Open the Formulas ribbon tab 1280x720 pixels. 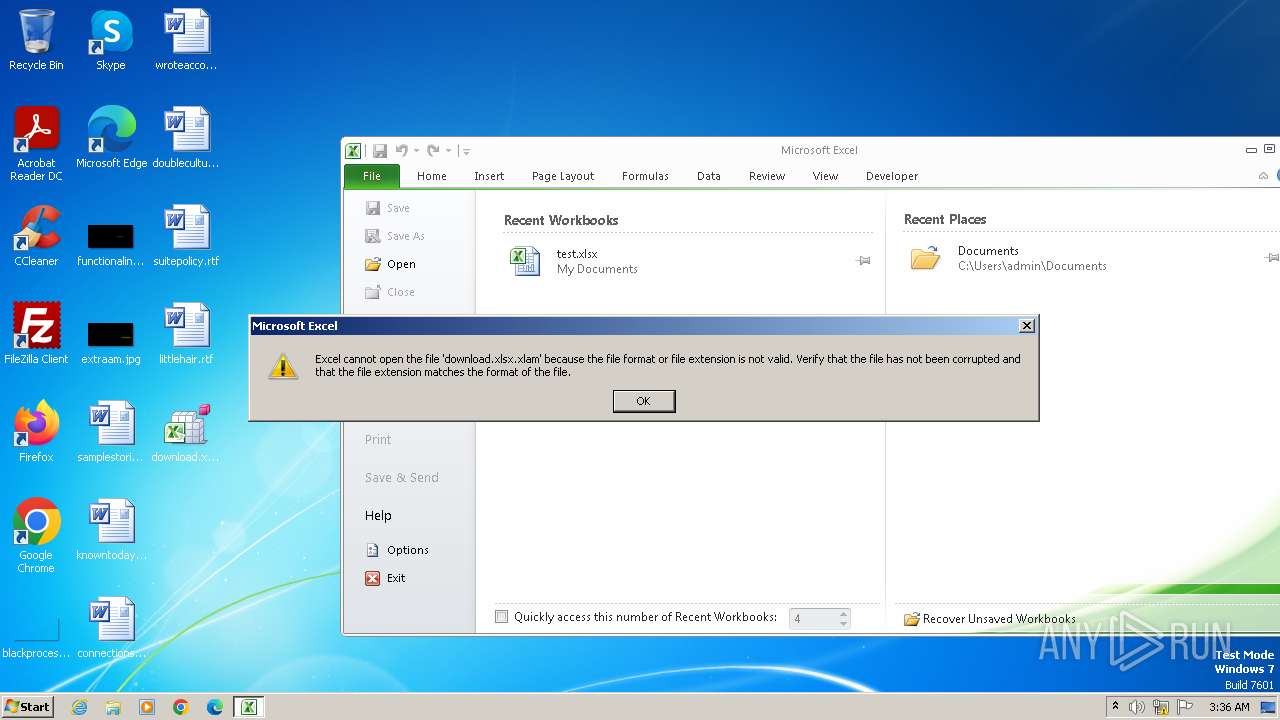click(645, 176)
